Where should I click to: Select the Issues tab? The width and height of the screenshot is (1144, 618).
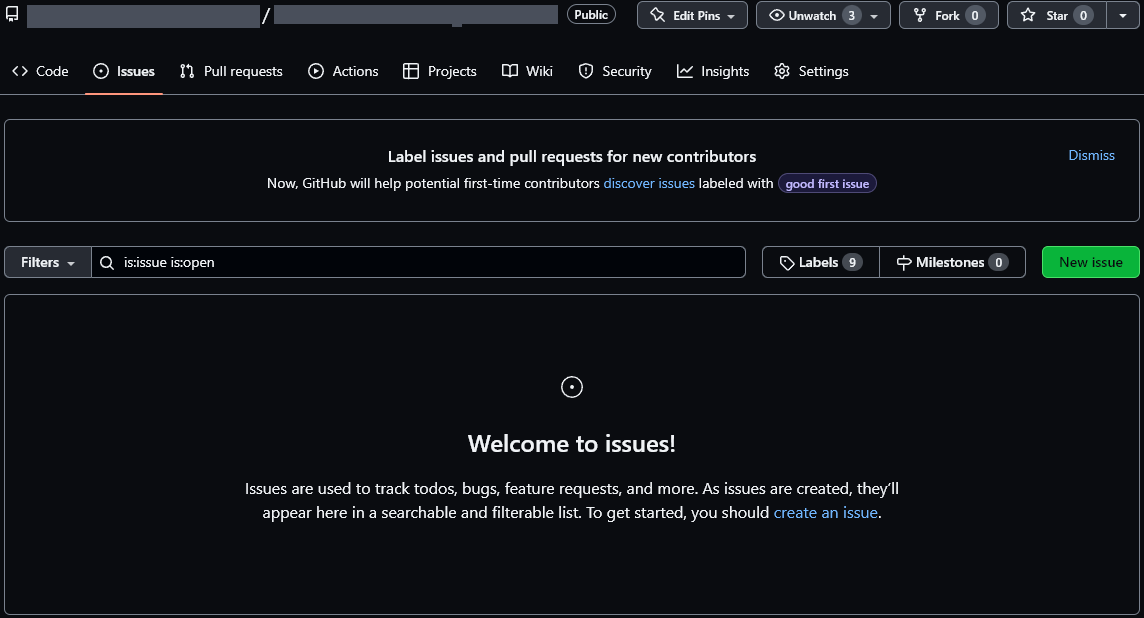pyautogui.click(x=124, y=71)
